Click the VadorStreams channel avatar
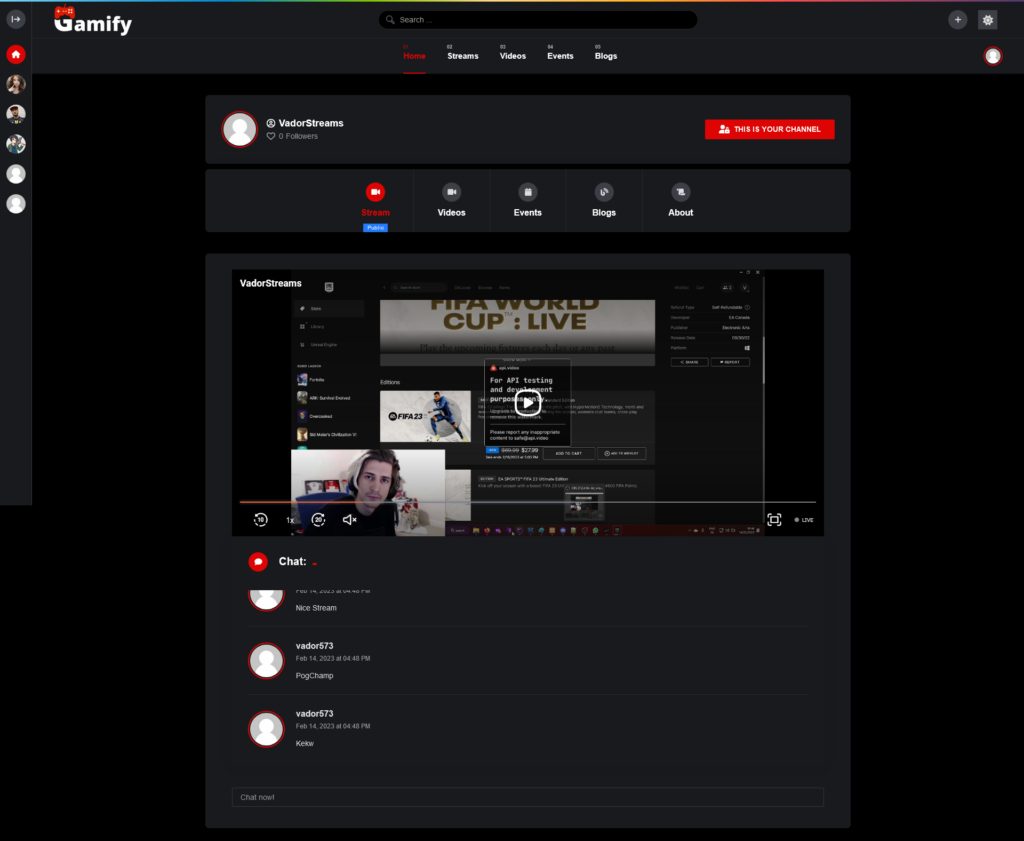 (x=240, y=129)
